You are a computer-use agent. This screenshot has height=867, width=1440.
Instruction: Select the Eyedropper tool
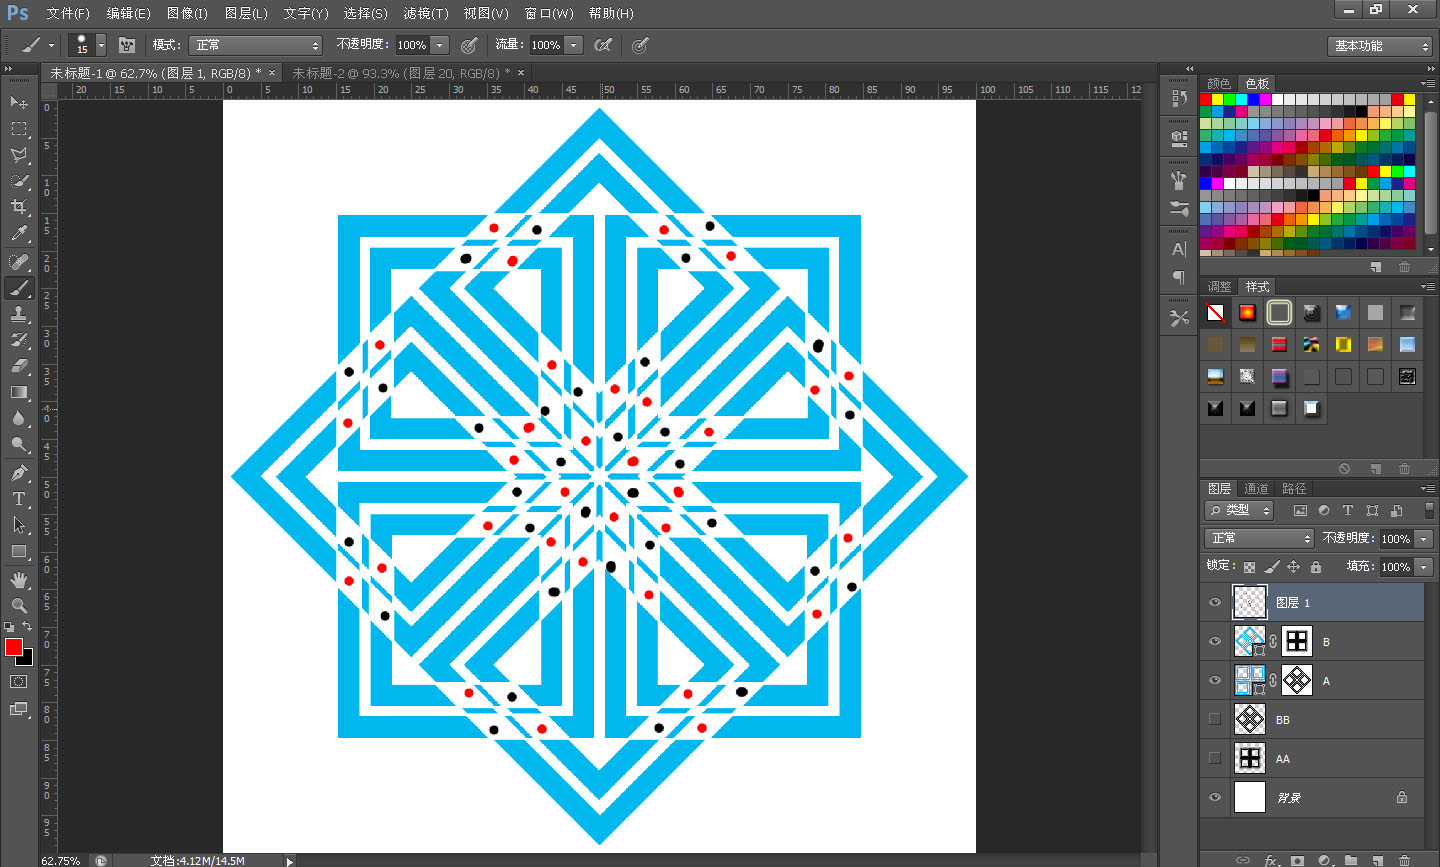coord(19,233)
